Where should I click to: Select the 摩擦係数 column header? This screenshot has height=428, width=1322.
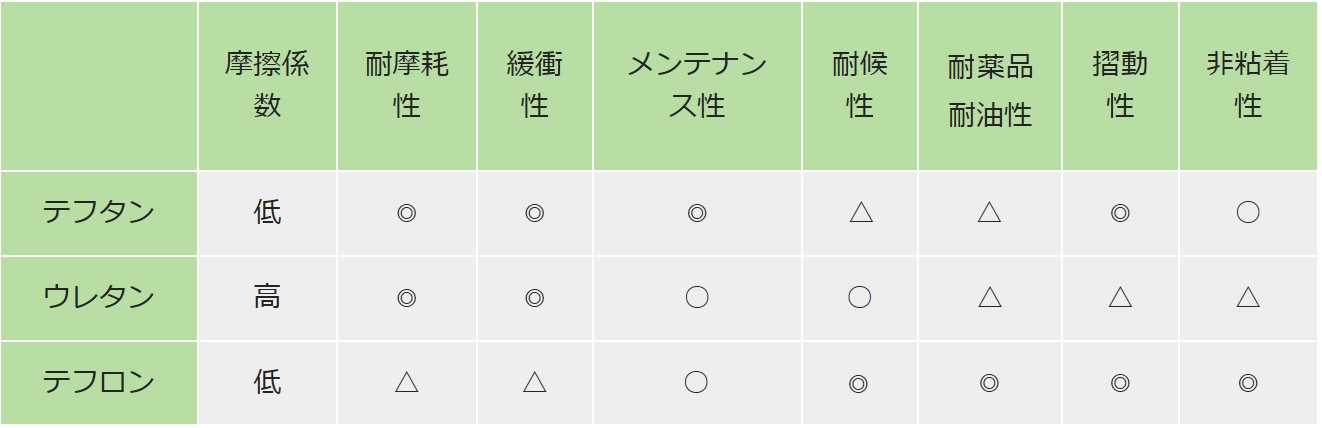point(267,85)
